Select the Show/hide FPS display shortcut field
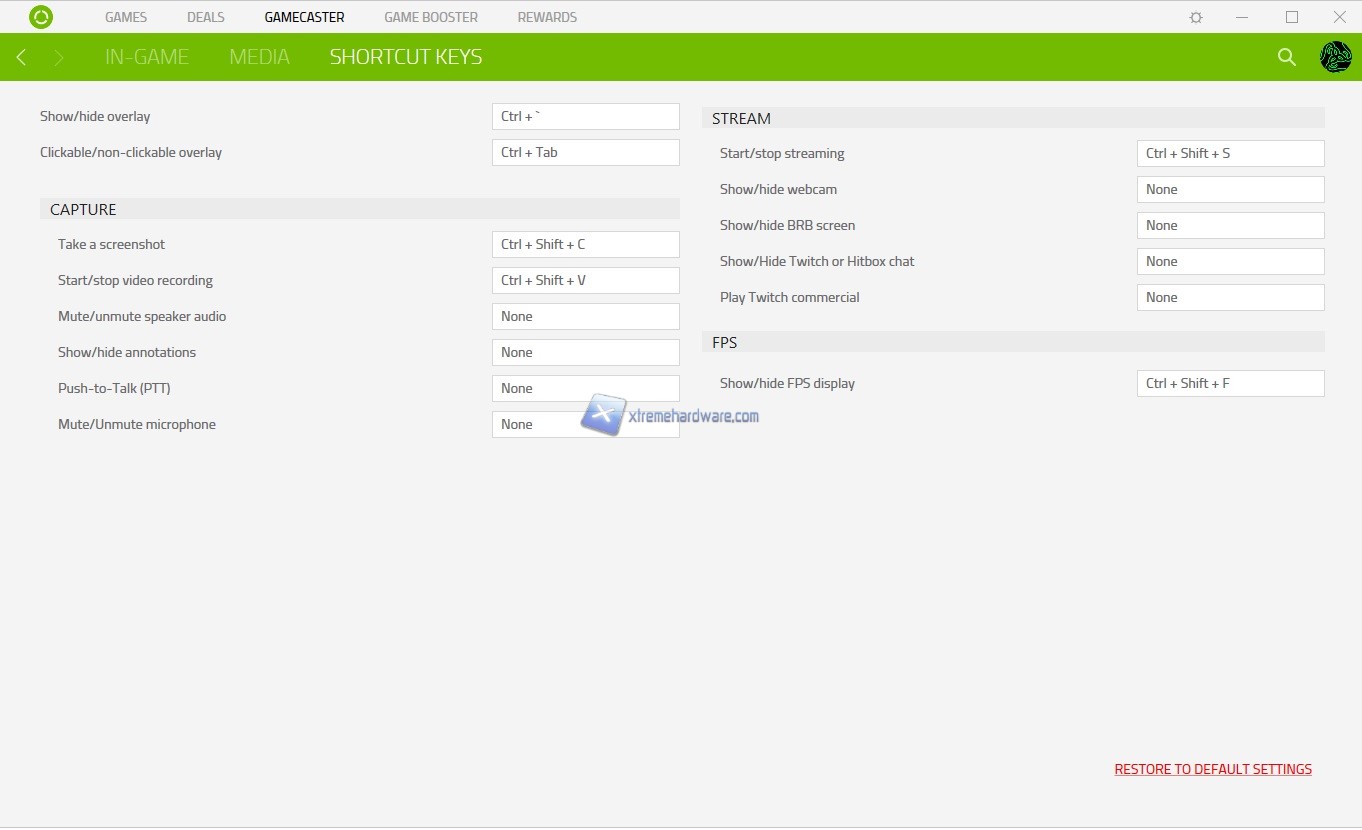The image size is (1362, 830). coord(1230,383)
